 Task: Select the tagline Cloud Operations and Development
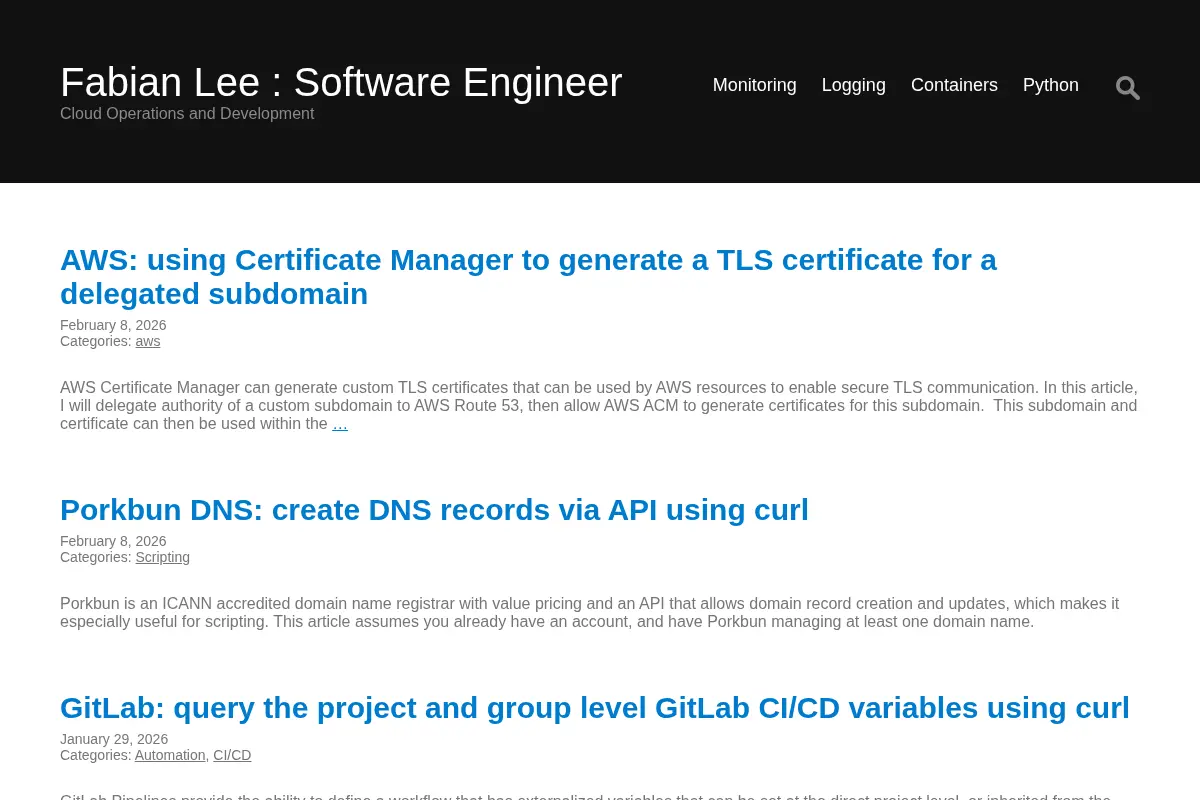pos(187,114)
